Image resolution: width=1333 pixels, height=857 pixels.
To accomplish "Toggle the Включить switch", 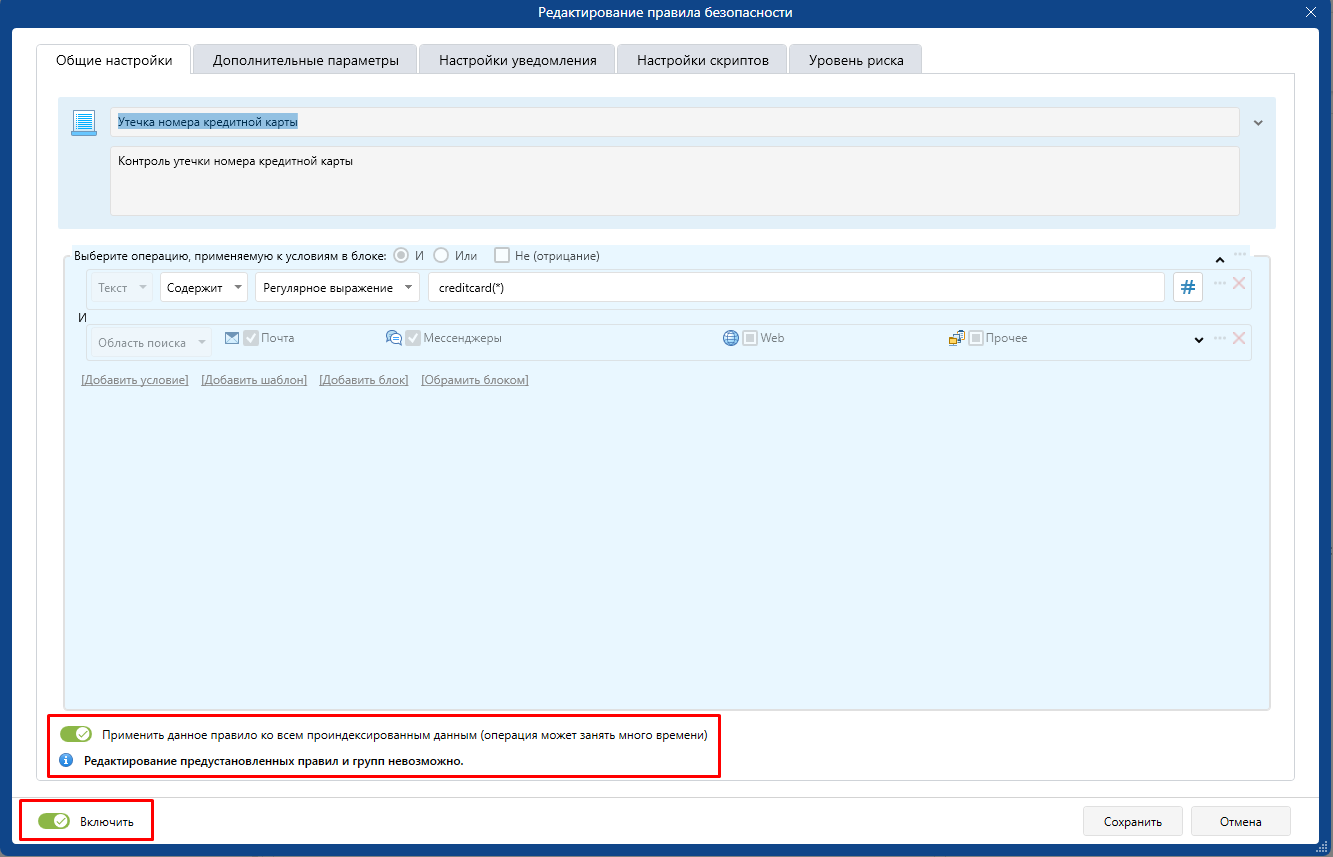I will [x=54, y=821].
